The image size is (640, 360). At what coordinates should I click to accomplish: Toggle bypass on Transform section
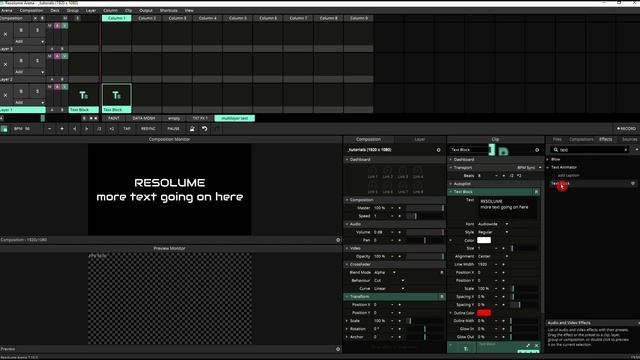coord(442,297)
